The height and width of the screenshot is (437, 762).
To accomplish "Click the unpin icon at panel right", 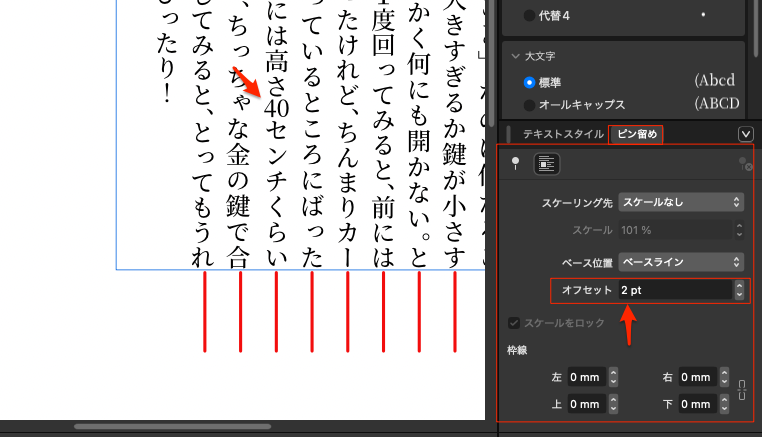I will (743, 165).
